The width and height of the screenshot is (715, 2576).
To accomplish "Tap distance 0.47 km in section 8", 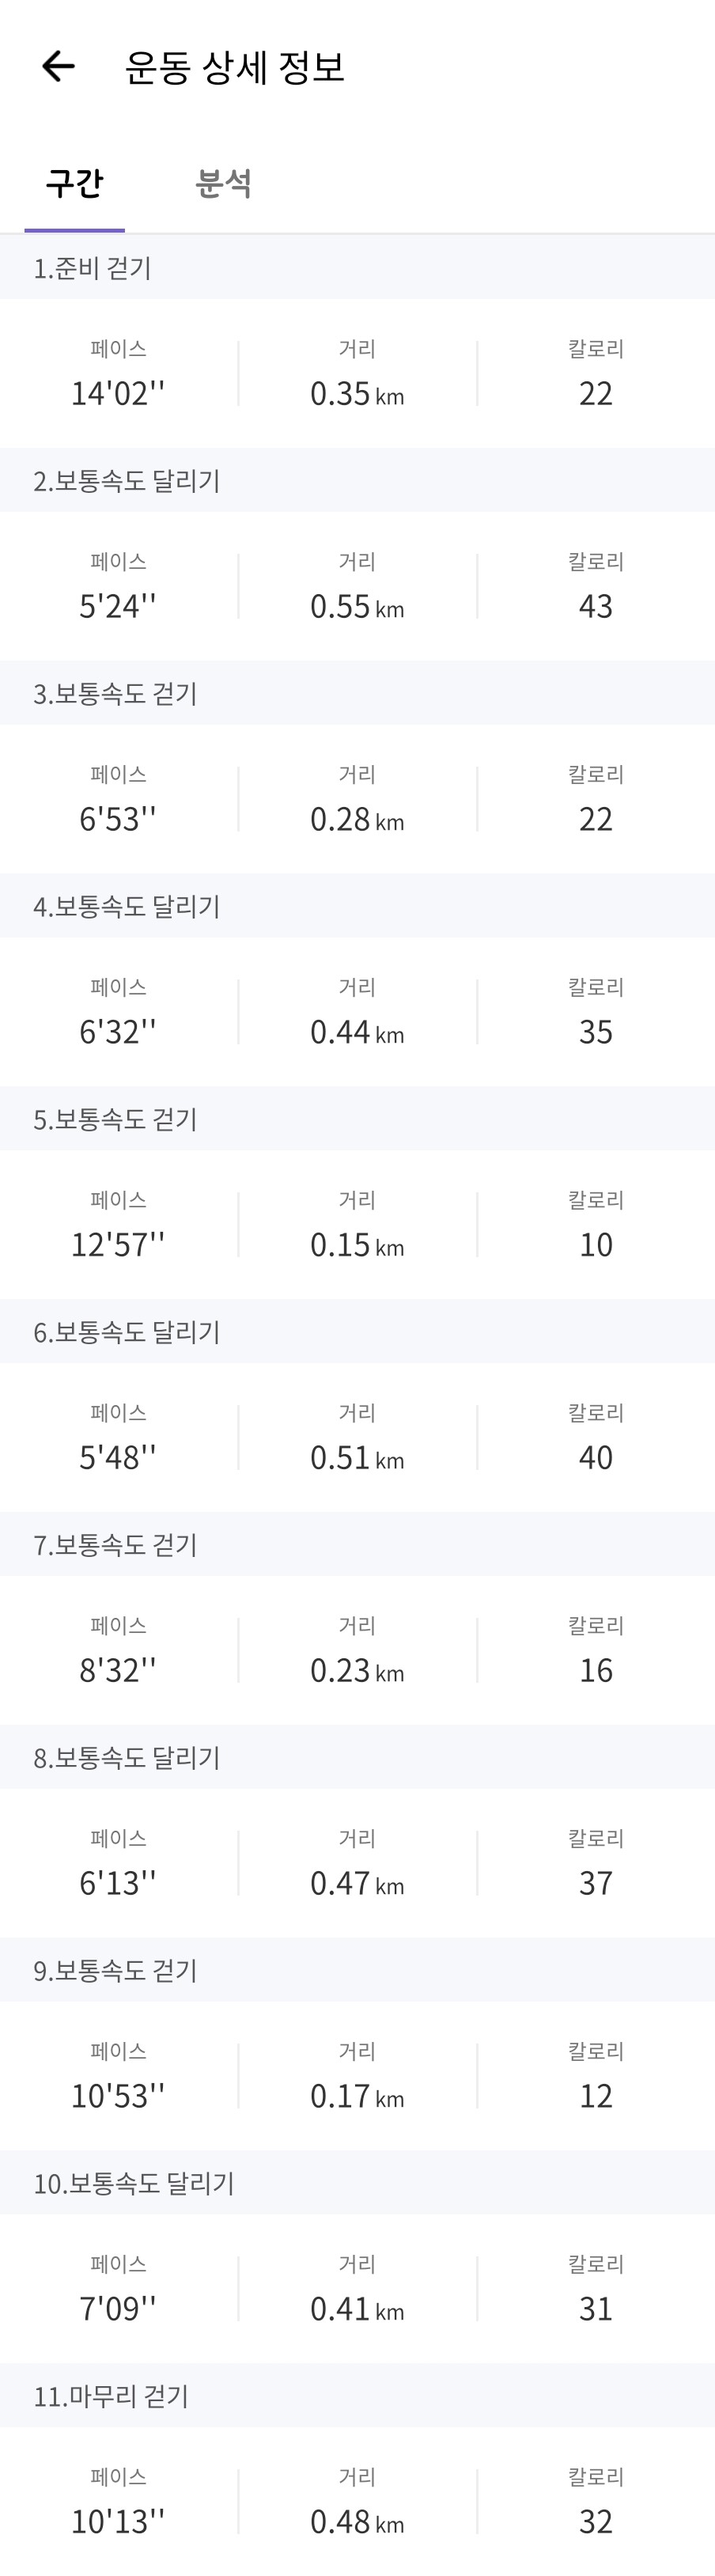I will coord(356,1883).
